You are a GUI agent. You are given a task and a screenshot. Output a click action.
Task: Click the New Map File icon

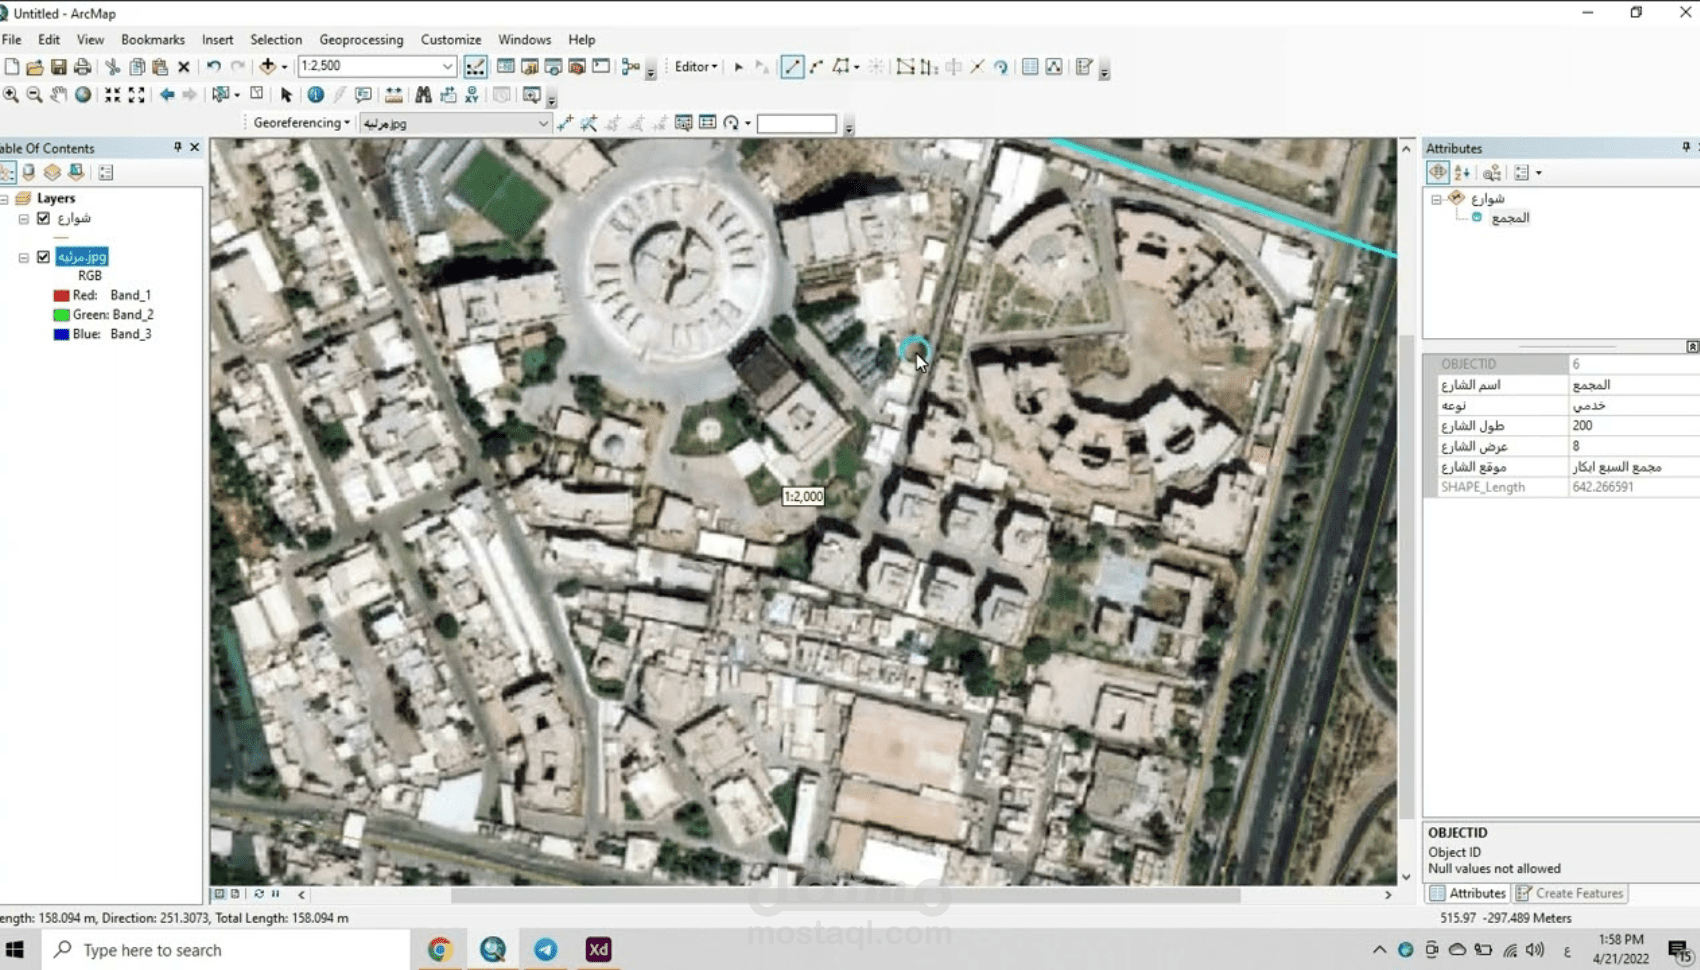tap(12, 67)
